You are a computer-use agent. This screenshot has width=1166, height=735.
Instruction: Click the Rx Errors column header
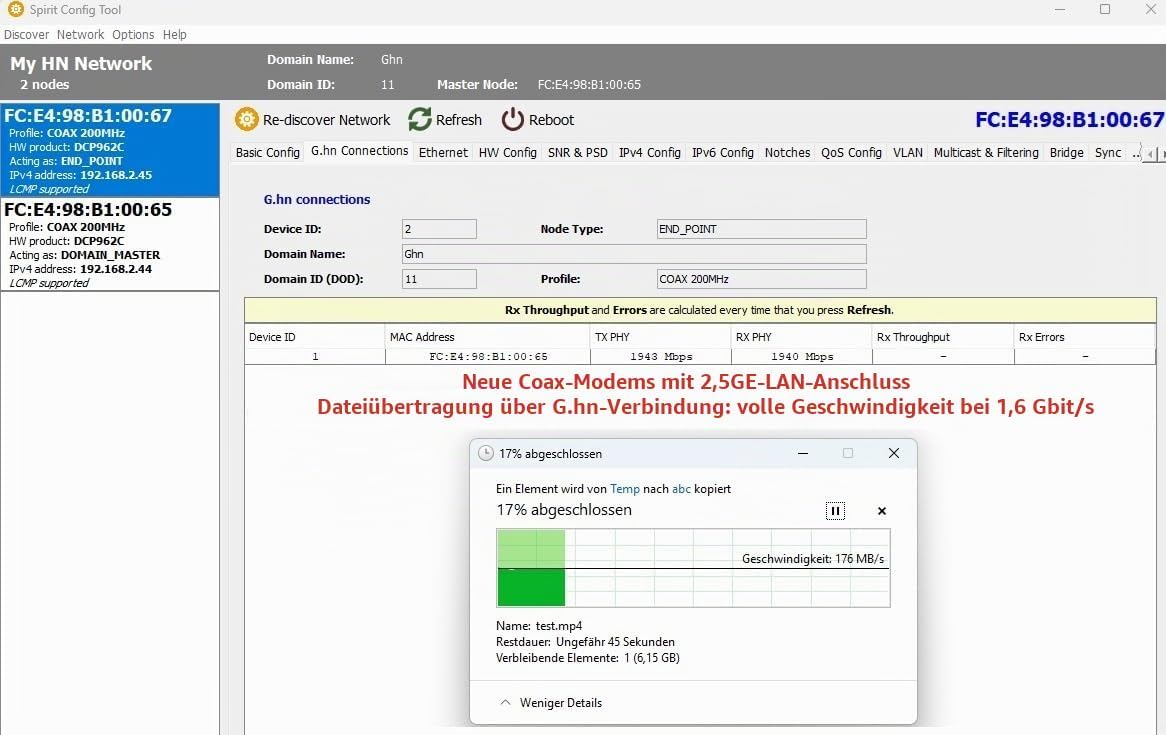coord(1085,337)
